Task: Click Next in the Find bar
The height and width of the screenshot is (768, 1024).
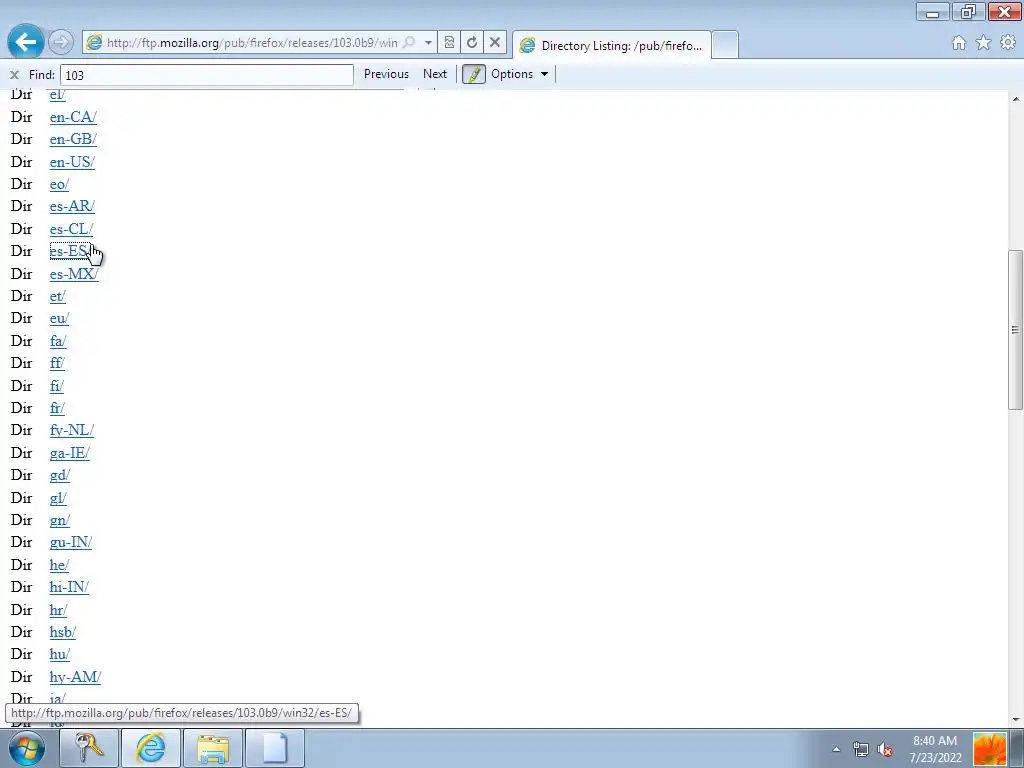Action: [435, 74]
